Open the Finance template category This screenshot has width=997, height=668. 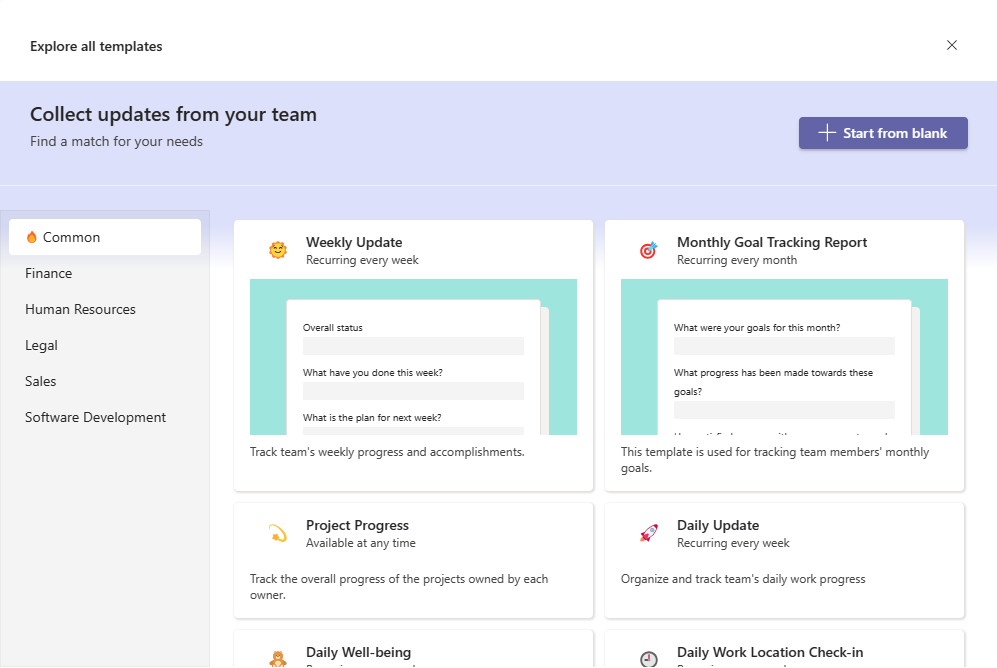click(49, 273)
